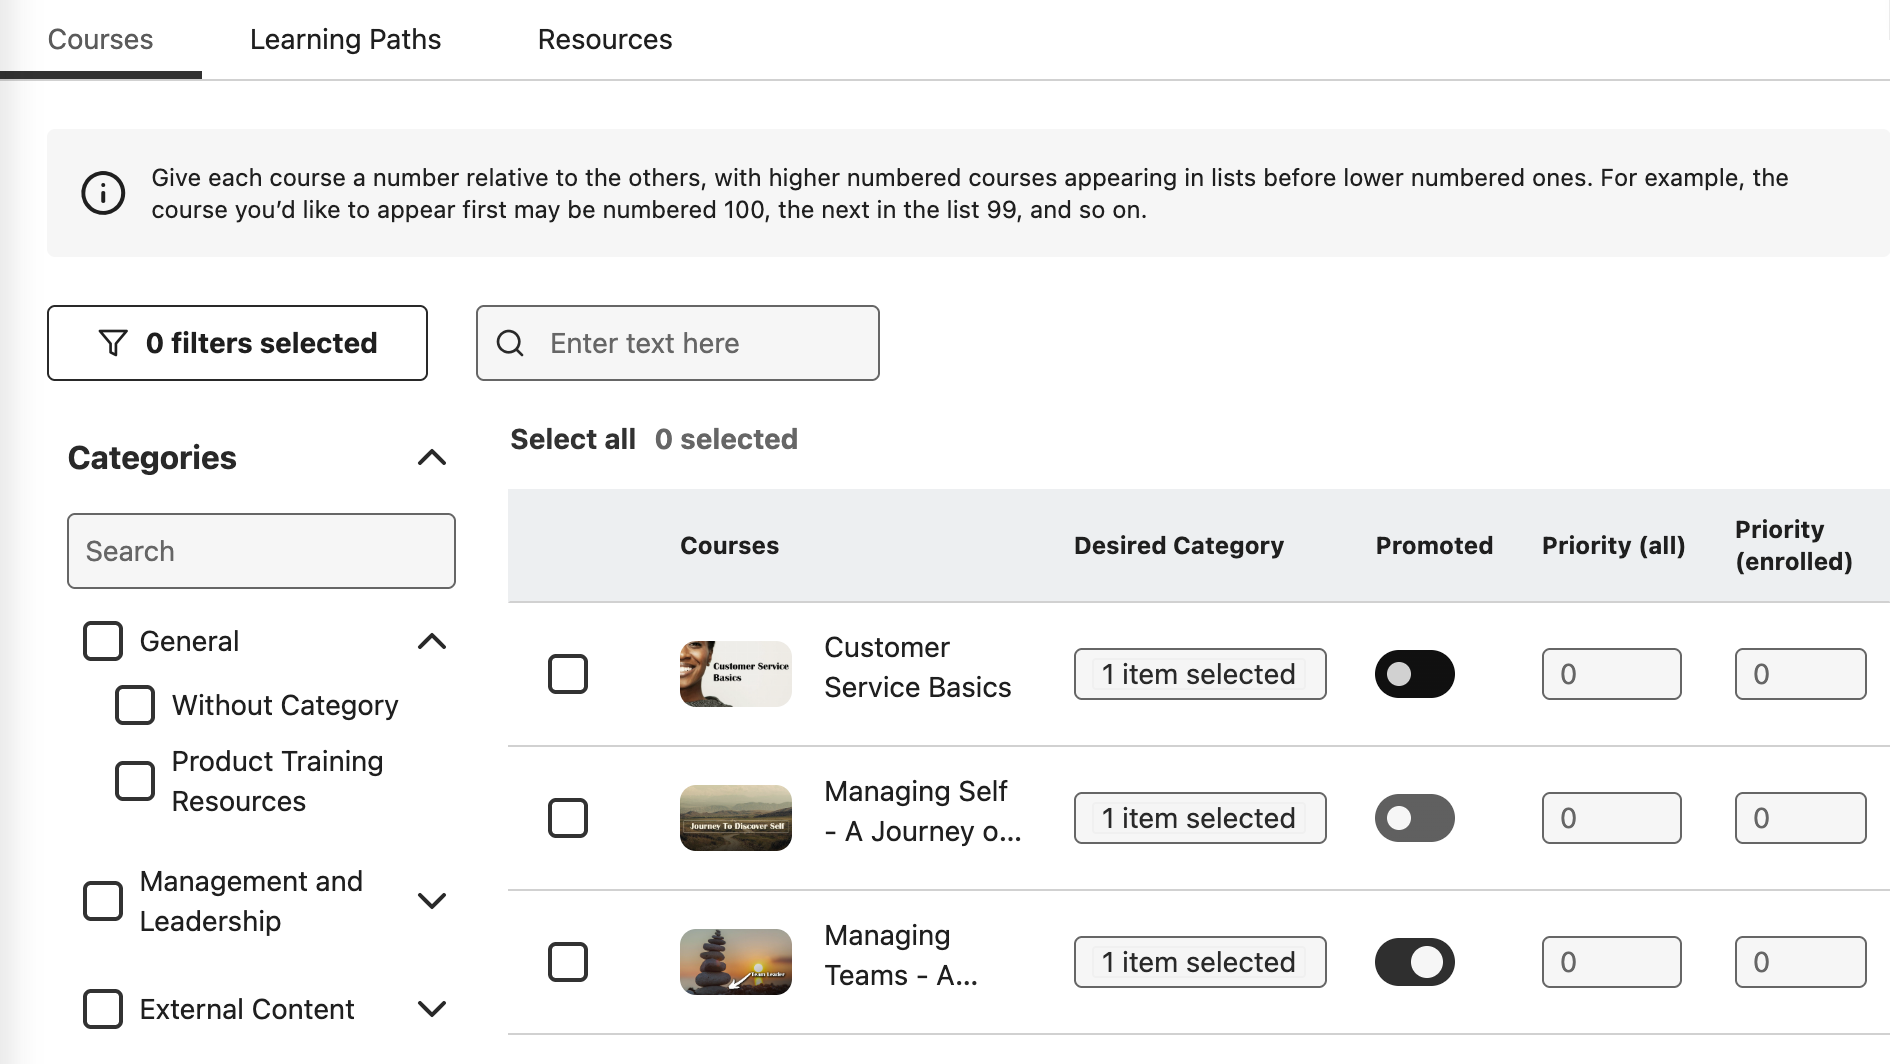The image size is (1890, 1064).
Task: Click Managing Teams stacked stones thumbnail
Action: (735, 962)
